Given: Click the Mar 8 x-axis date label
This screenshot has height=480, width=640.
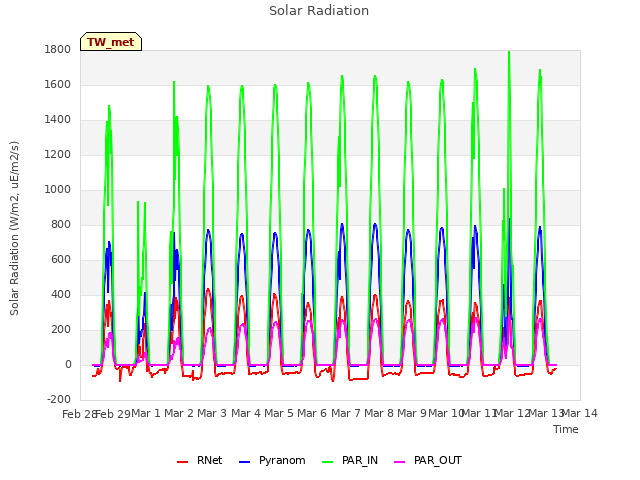Looking at the screenshot, I should point(379,413).
